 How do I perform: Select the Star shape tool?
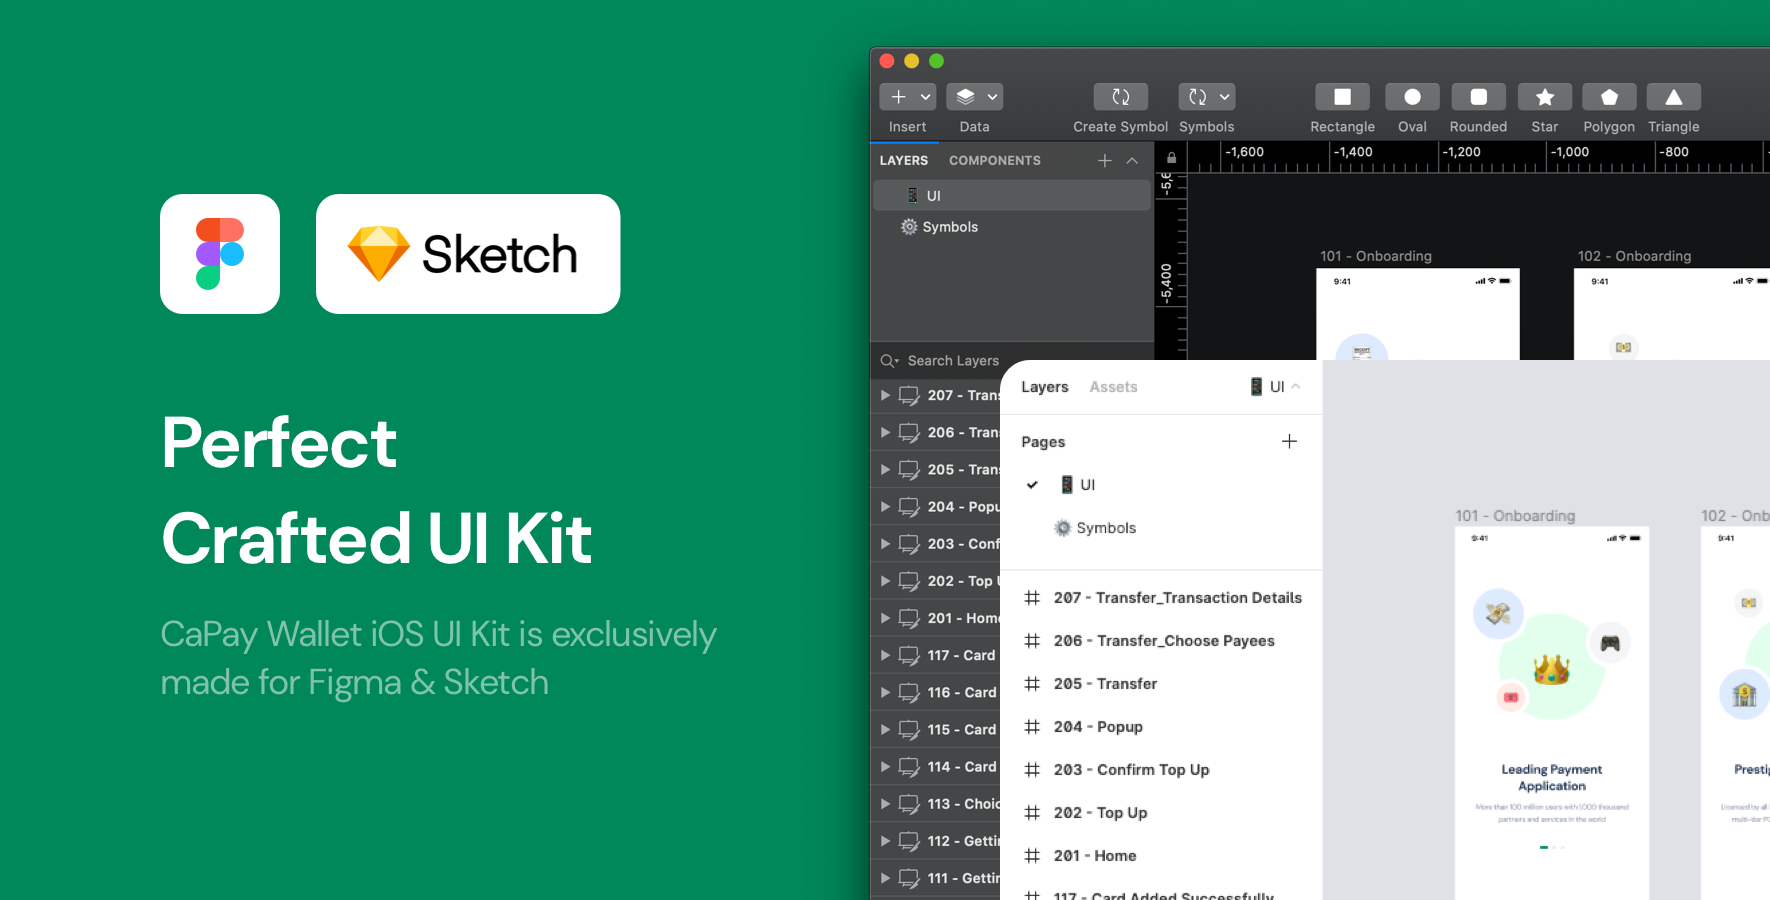(1545, 97)
